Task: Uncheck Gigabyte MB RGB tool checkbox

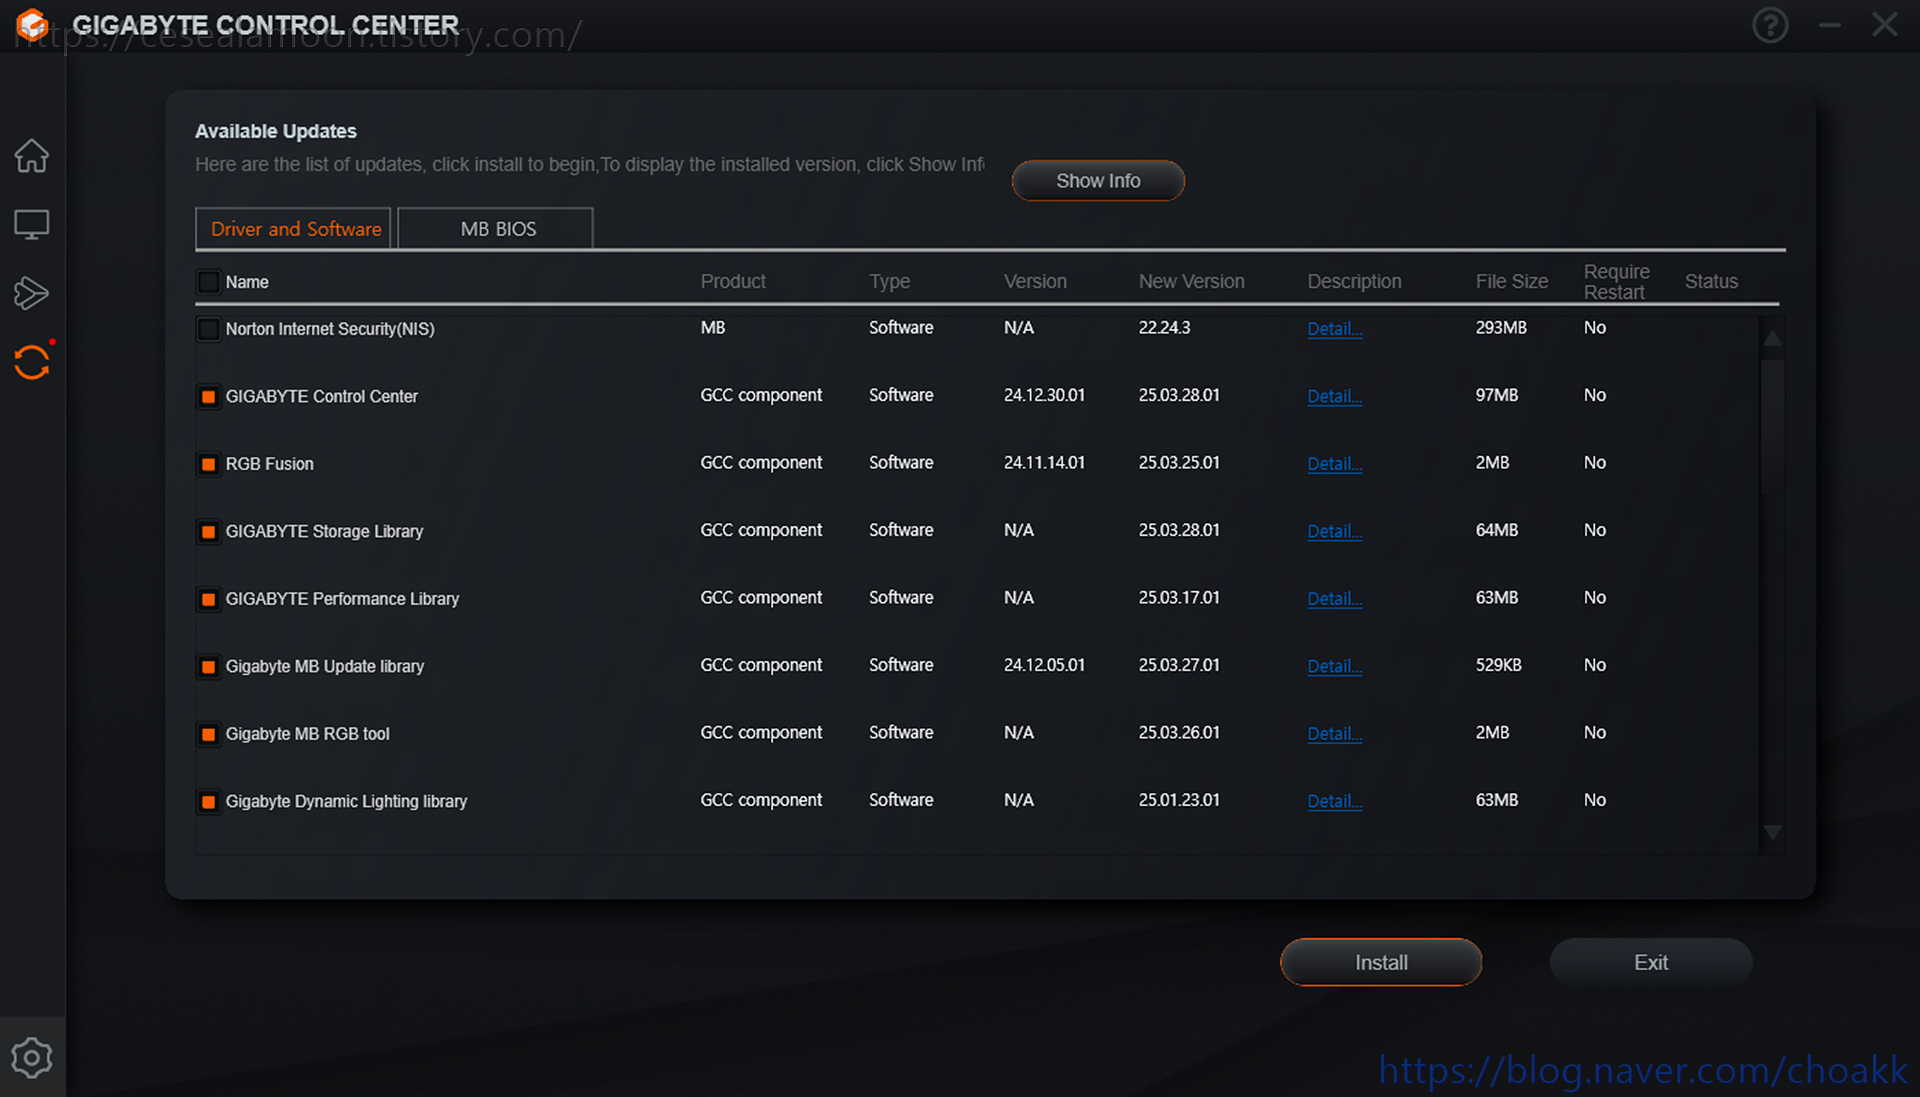Action: 208,734
